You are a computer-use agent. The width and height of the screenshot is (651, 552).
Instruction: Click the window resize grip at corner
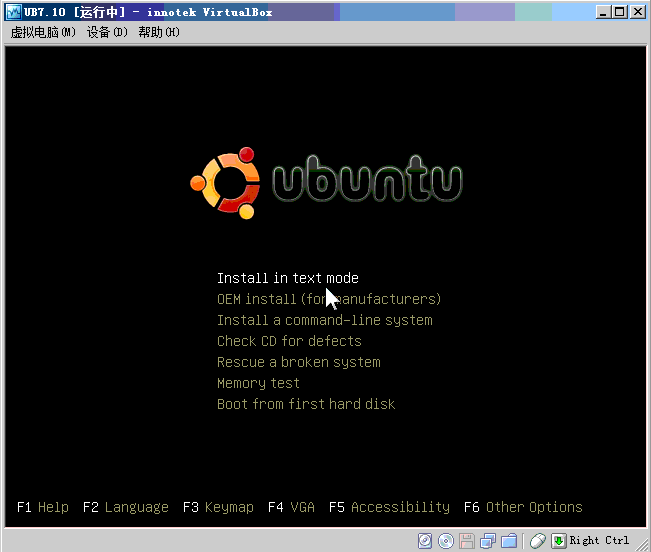[643, 544]
